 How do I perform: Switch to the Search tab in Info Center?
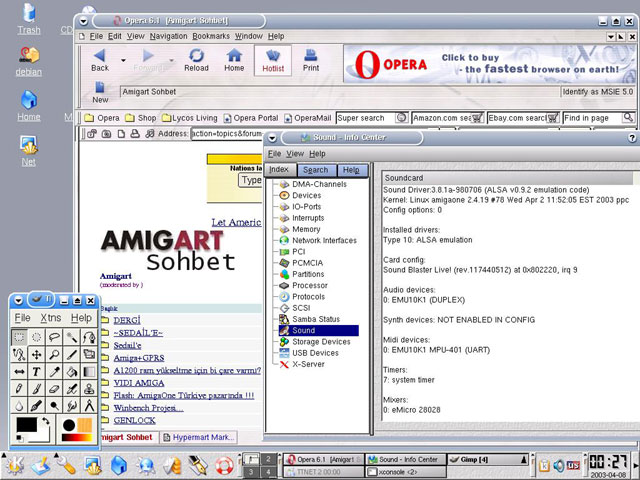tap(315, 170)
